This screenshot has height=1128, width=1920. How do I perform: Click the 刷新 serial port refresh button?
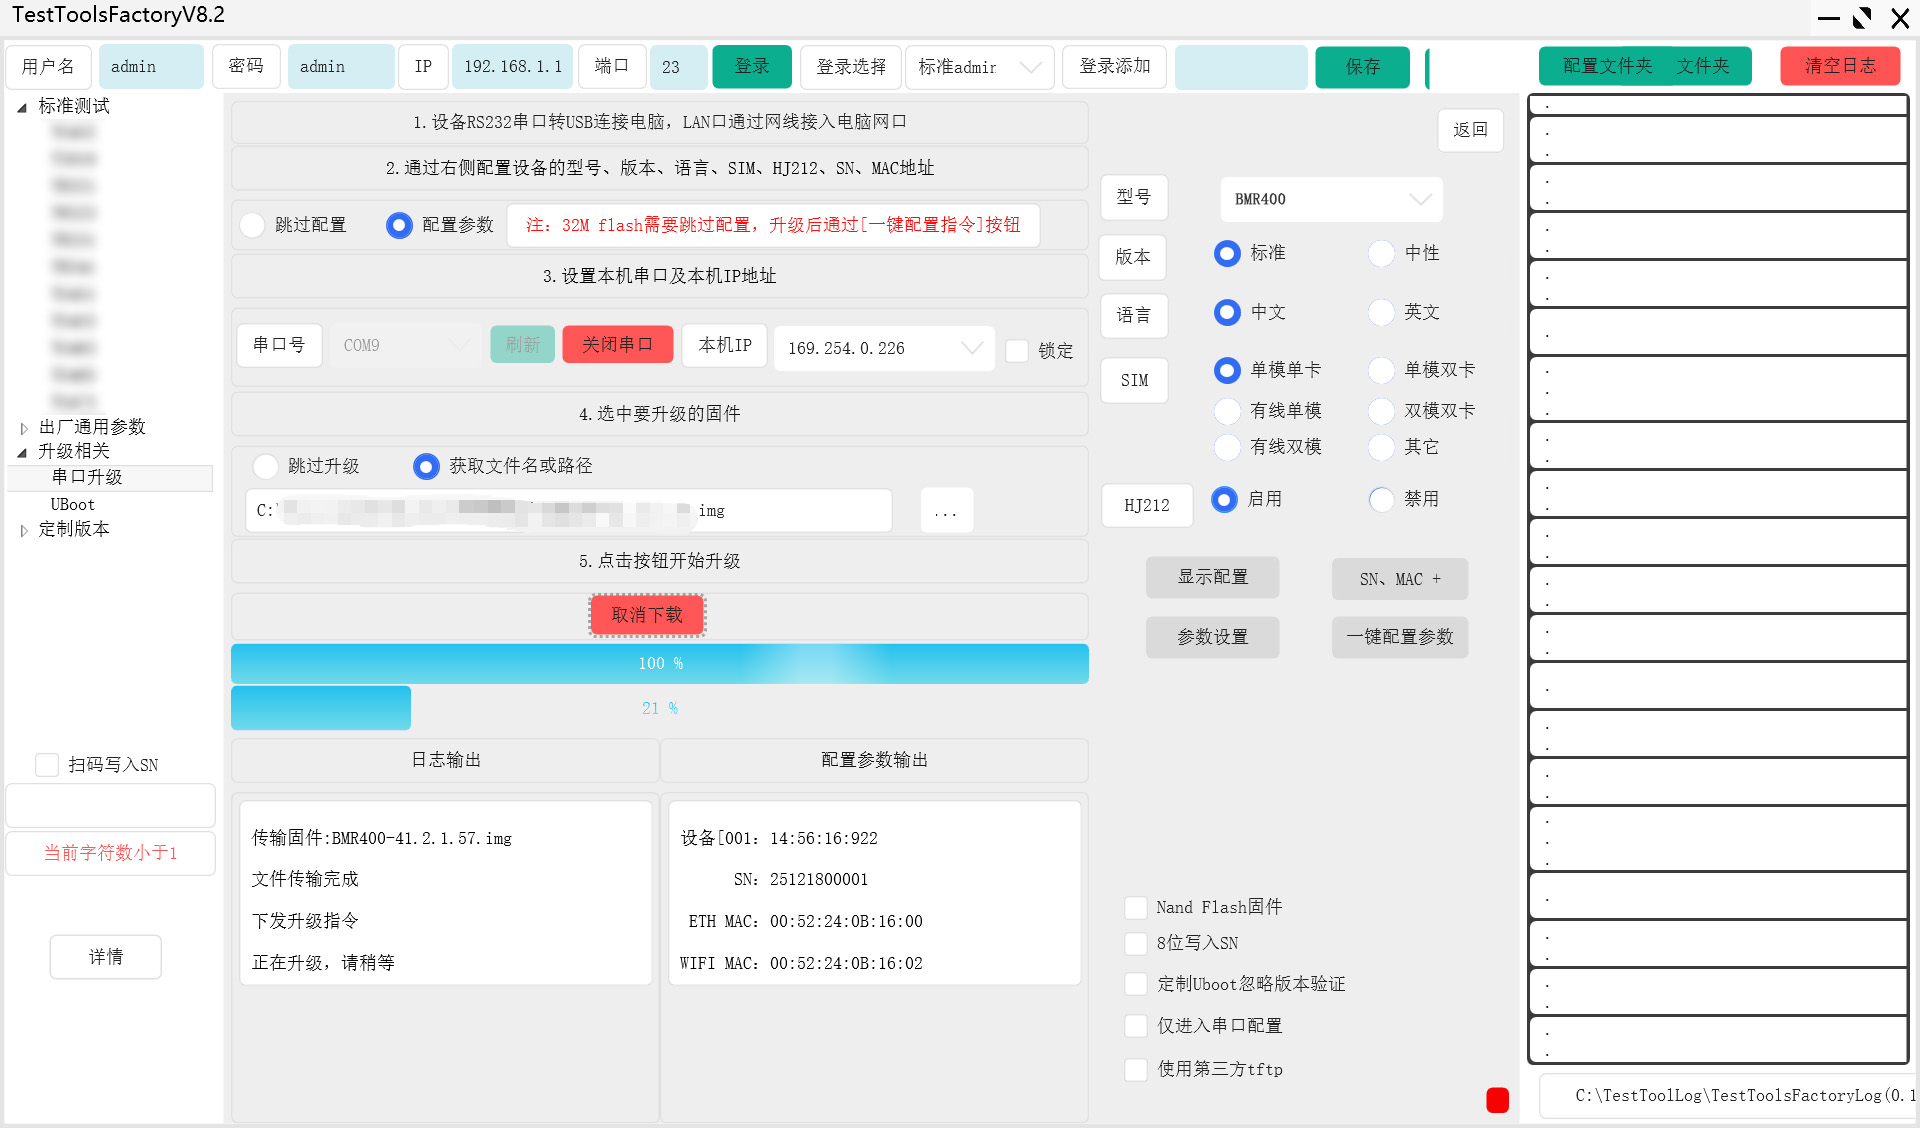pyautogui.click(x=521, y=344)
